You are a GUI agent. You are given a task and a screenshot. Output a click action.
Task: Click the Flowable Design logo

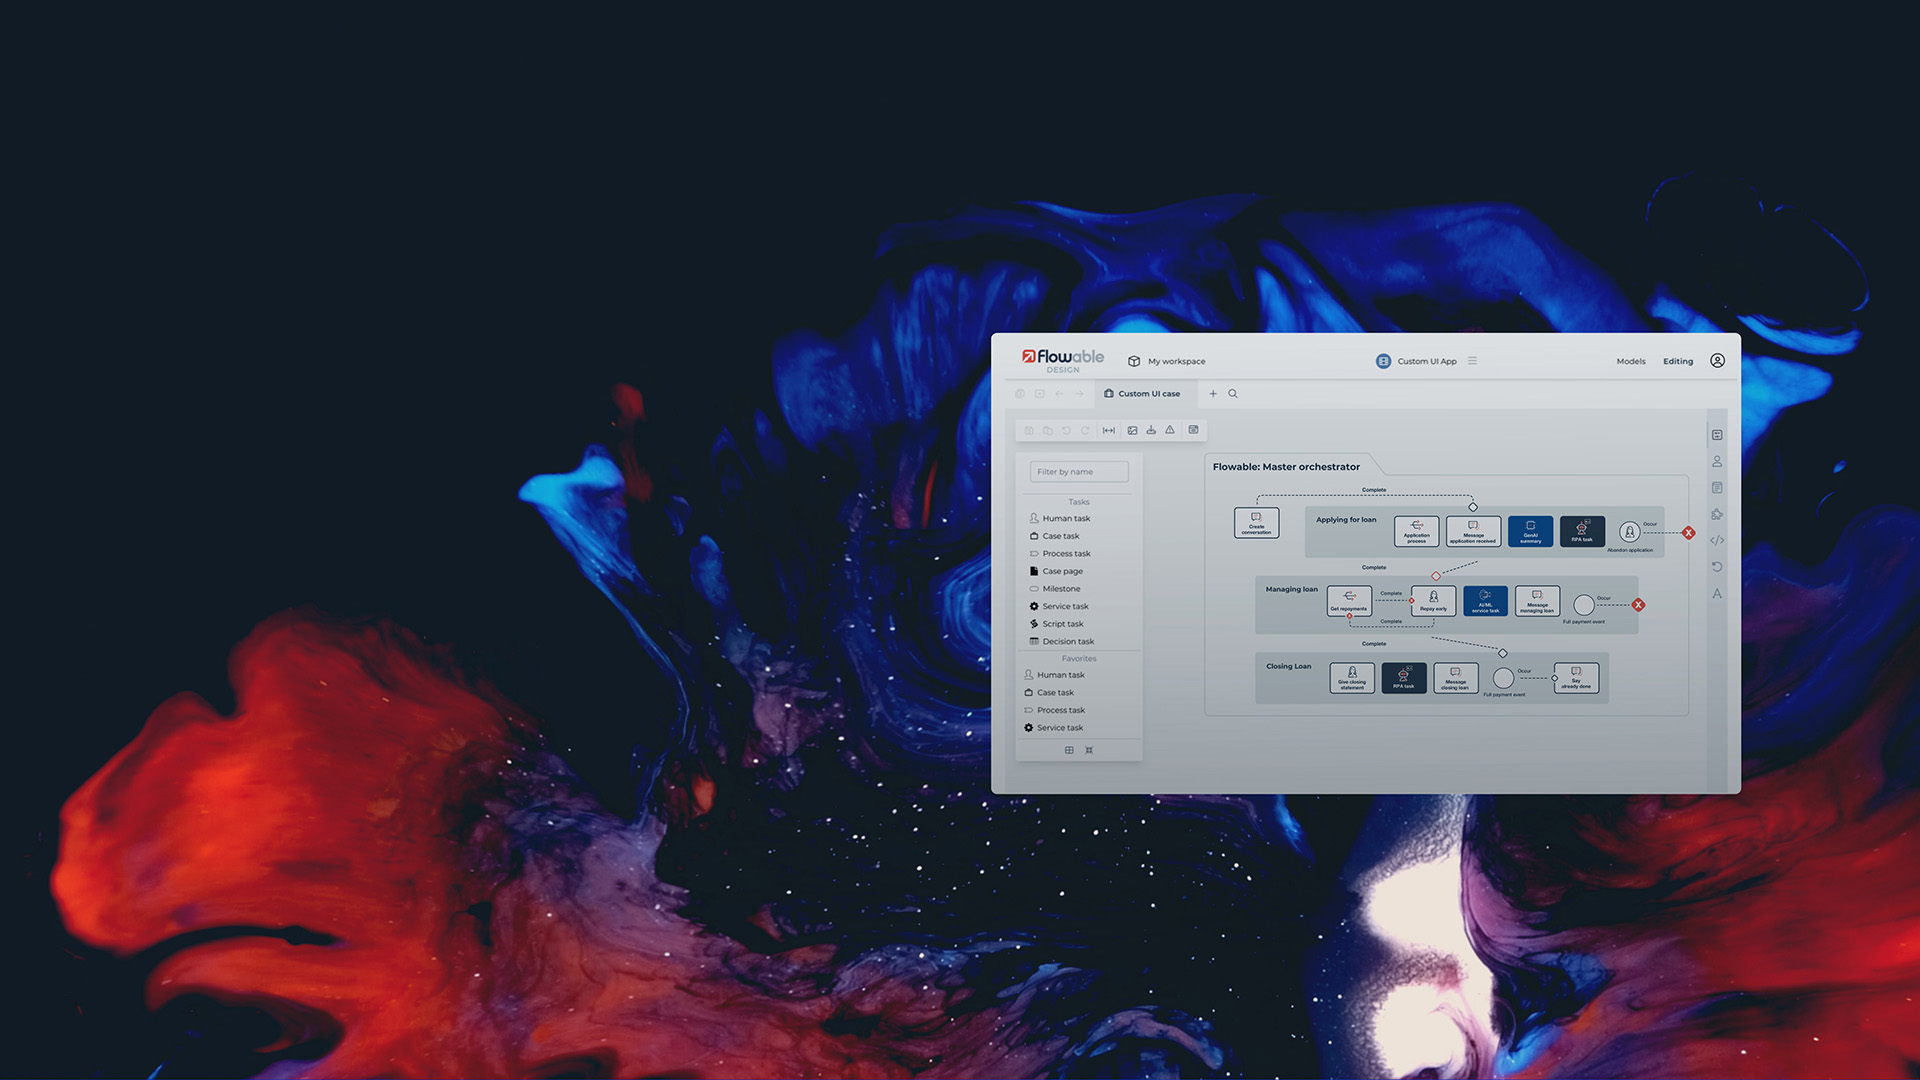pos(1062,360)
